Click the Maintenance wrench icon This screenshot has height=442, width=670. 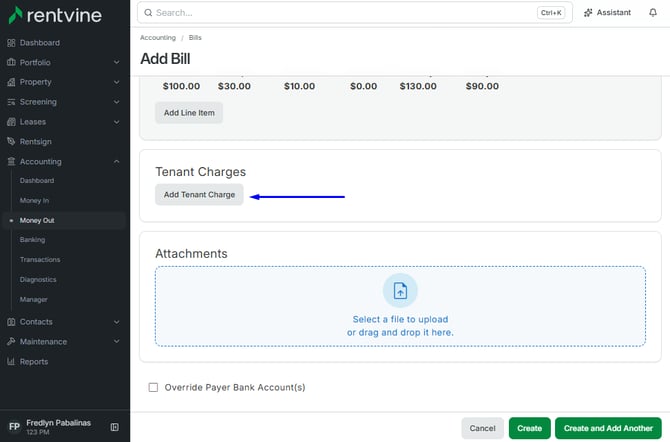click(x=11, y=342)
